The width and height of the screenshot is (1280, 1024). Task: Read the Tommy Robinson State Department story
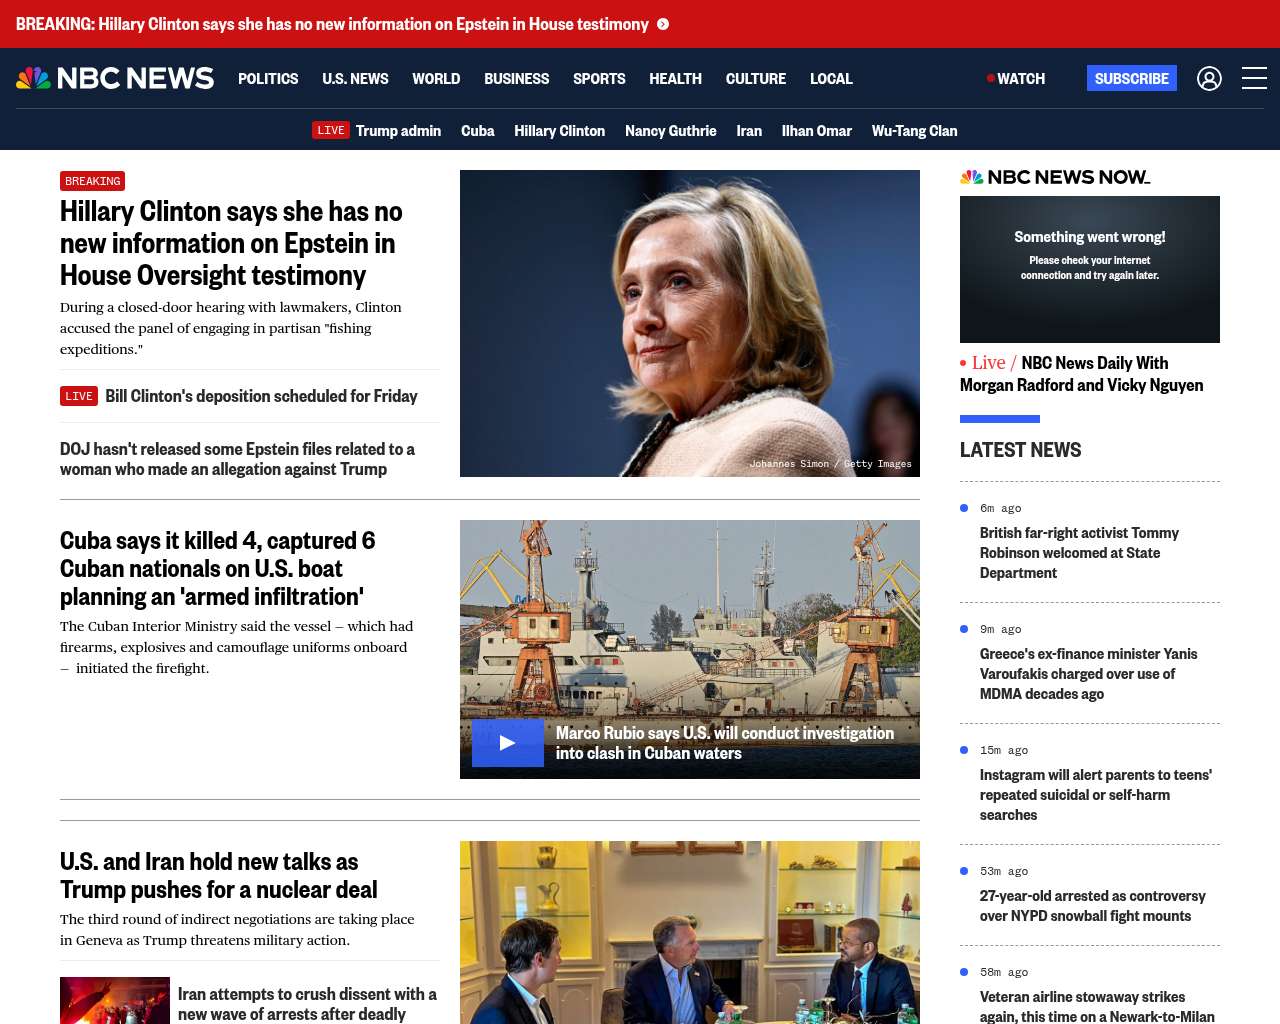1079,553
